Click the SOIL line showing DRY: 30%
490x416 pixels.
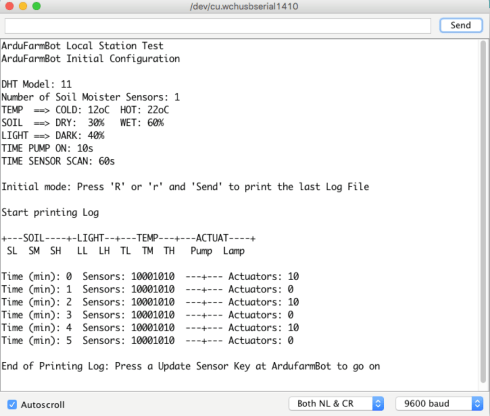coord(83,123)
